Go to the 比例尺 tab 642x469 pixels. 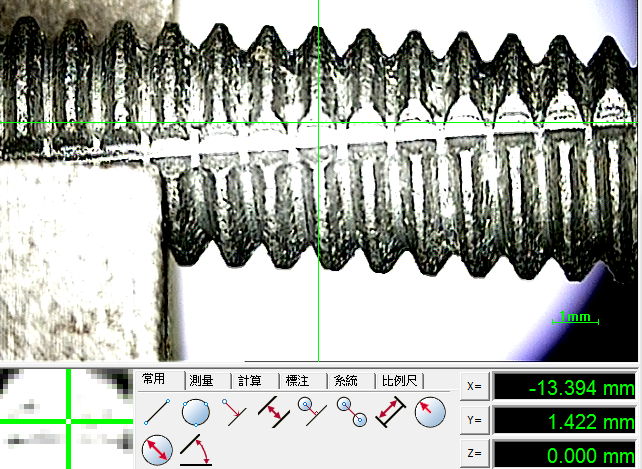(x=399, y=381)
